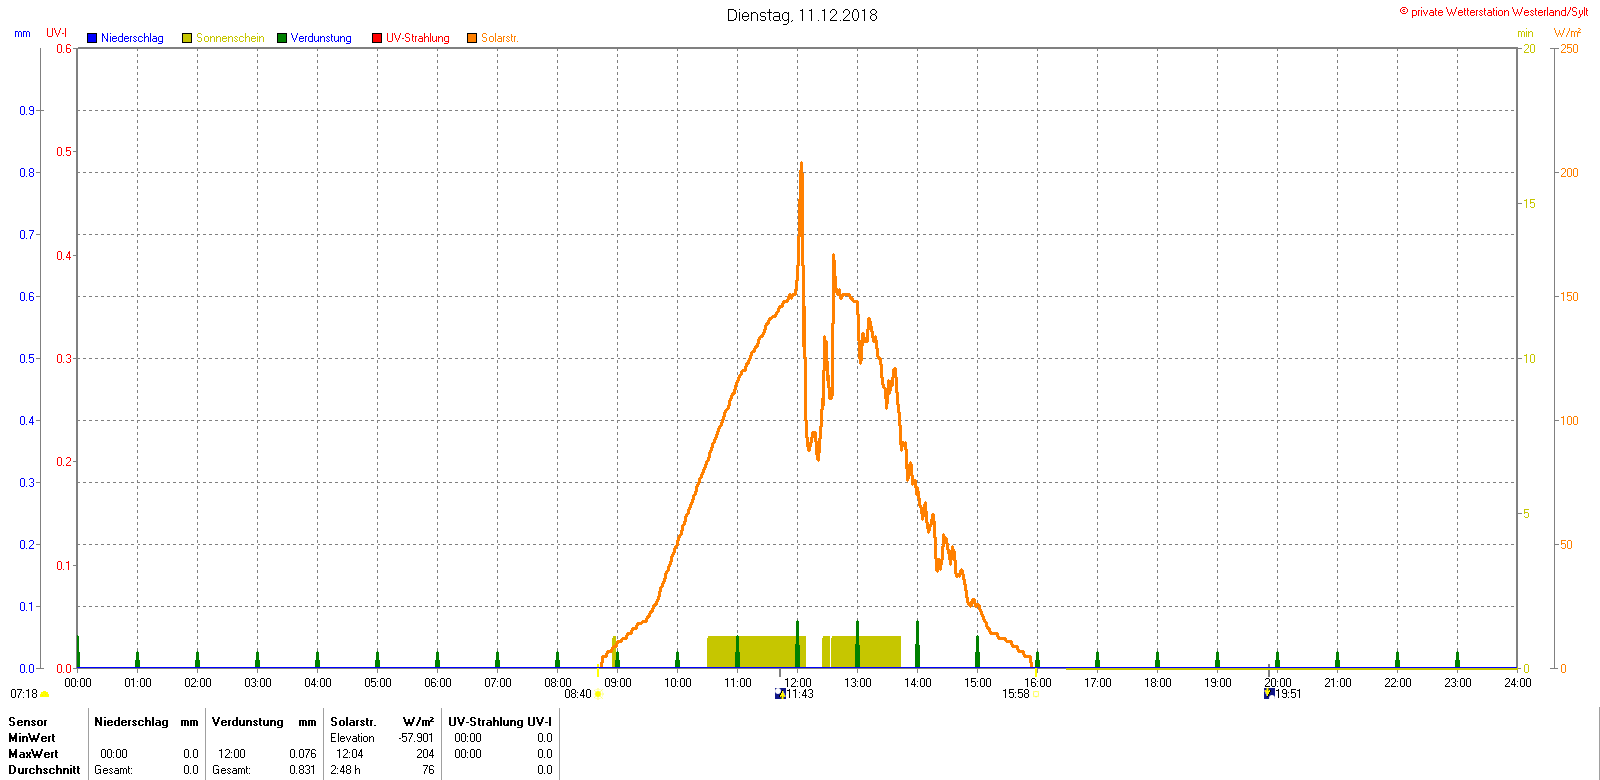Click the evaporation maximum value '0.076'
This screenshot has width=1600, height=780.
point(302,754)
